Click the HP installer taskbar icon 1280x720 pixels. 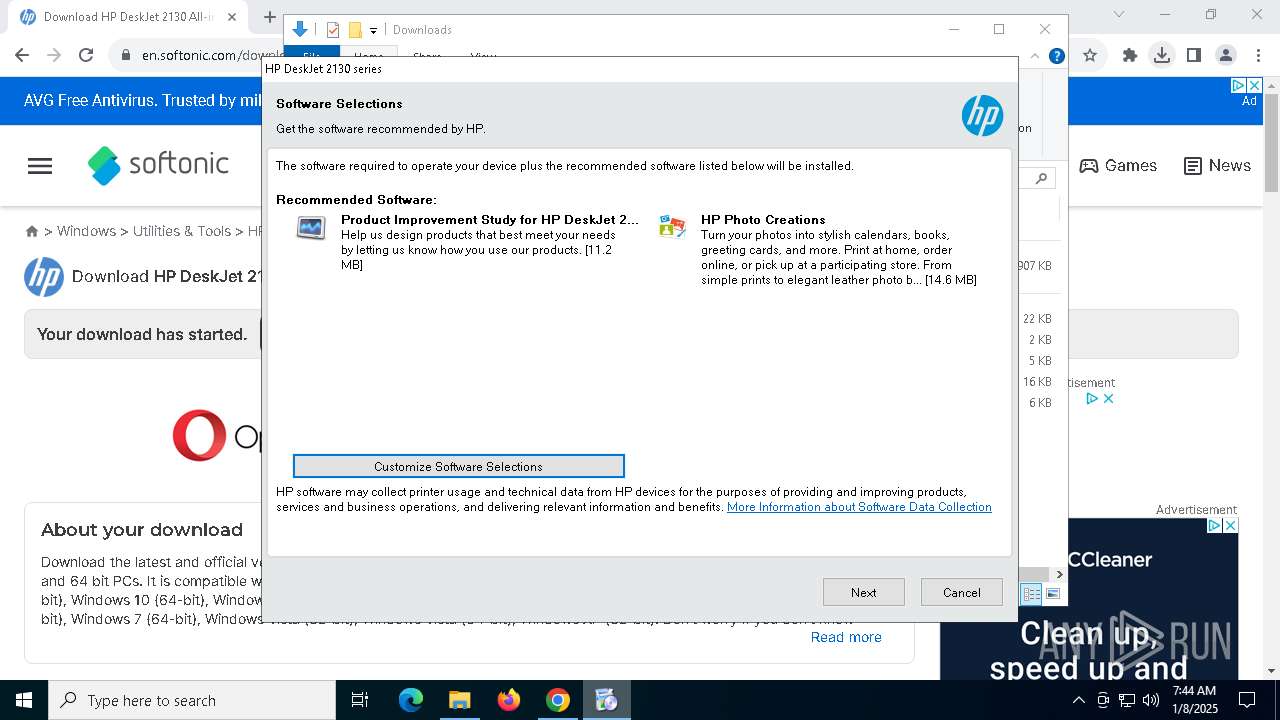pyautogui.click(x=606, y=700)
